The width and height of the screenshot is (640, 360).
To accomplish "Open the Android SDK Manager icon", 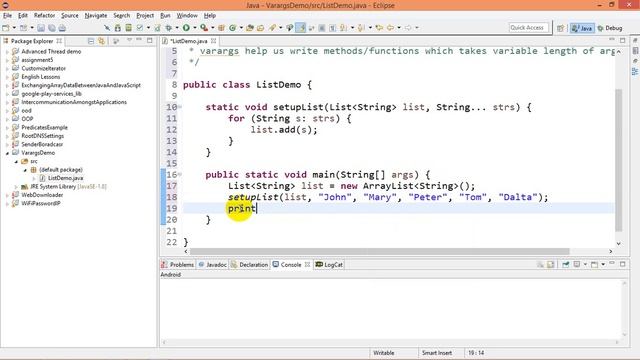I will (x=118, y=28).
